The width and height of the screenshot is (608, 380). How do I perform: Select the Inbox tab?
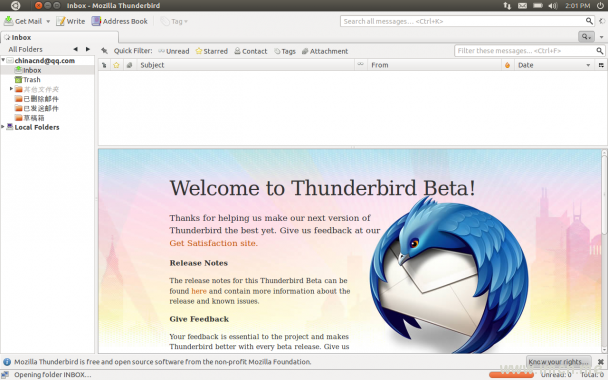pos(59,37)
